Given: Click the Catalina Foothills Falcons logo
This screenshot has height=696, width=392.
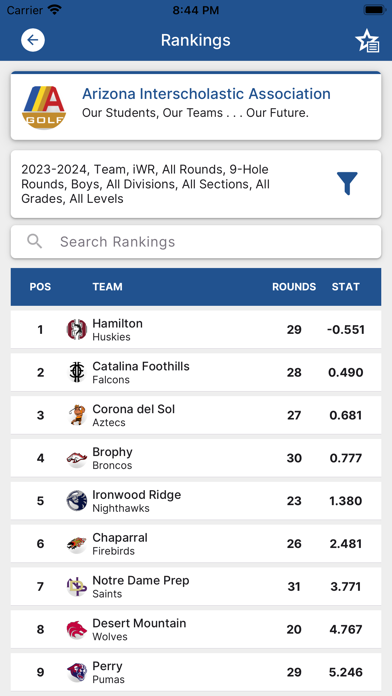Looking at the screenshot, I should (77, 372).
